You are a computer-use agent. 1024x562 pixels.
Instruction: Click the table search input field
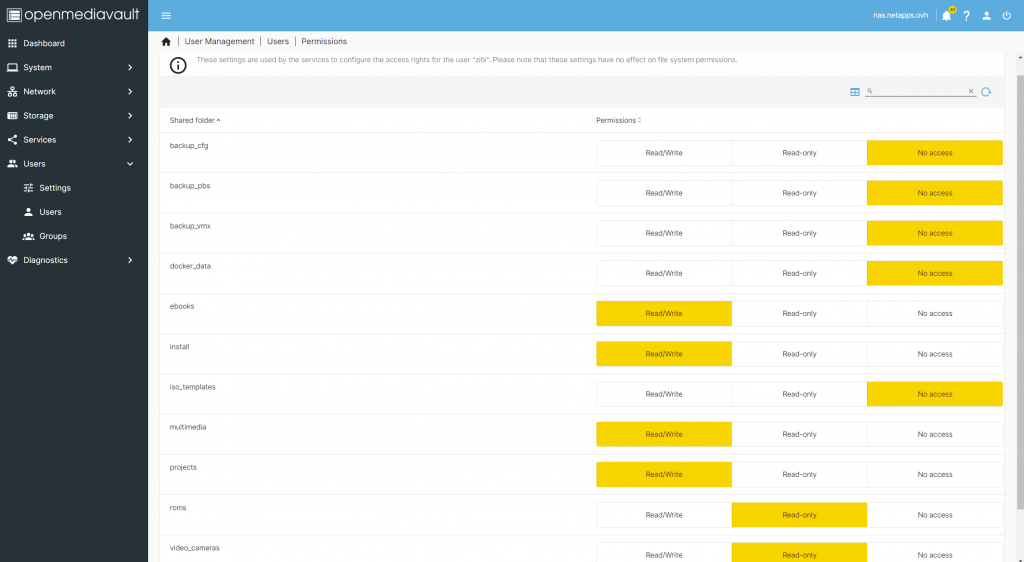click(921, 91)
